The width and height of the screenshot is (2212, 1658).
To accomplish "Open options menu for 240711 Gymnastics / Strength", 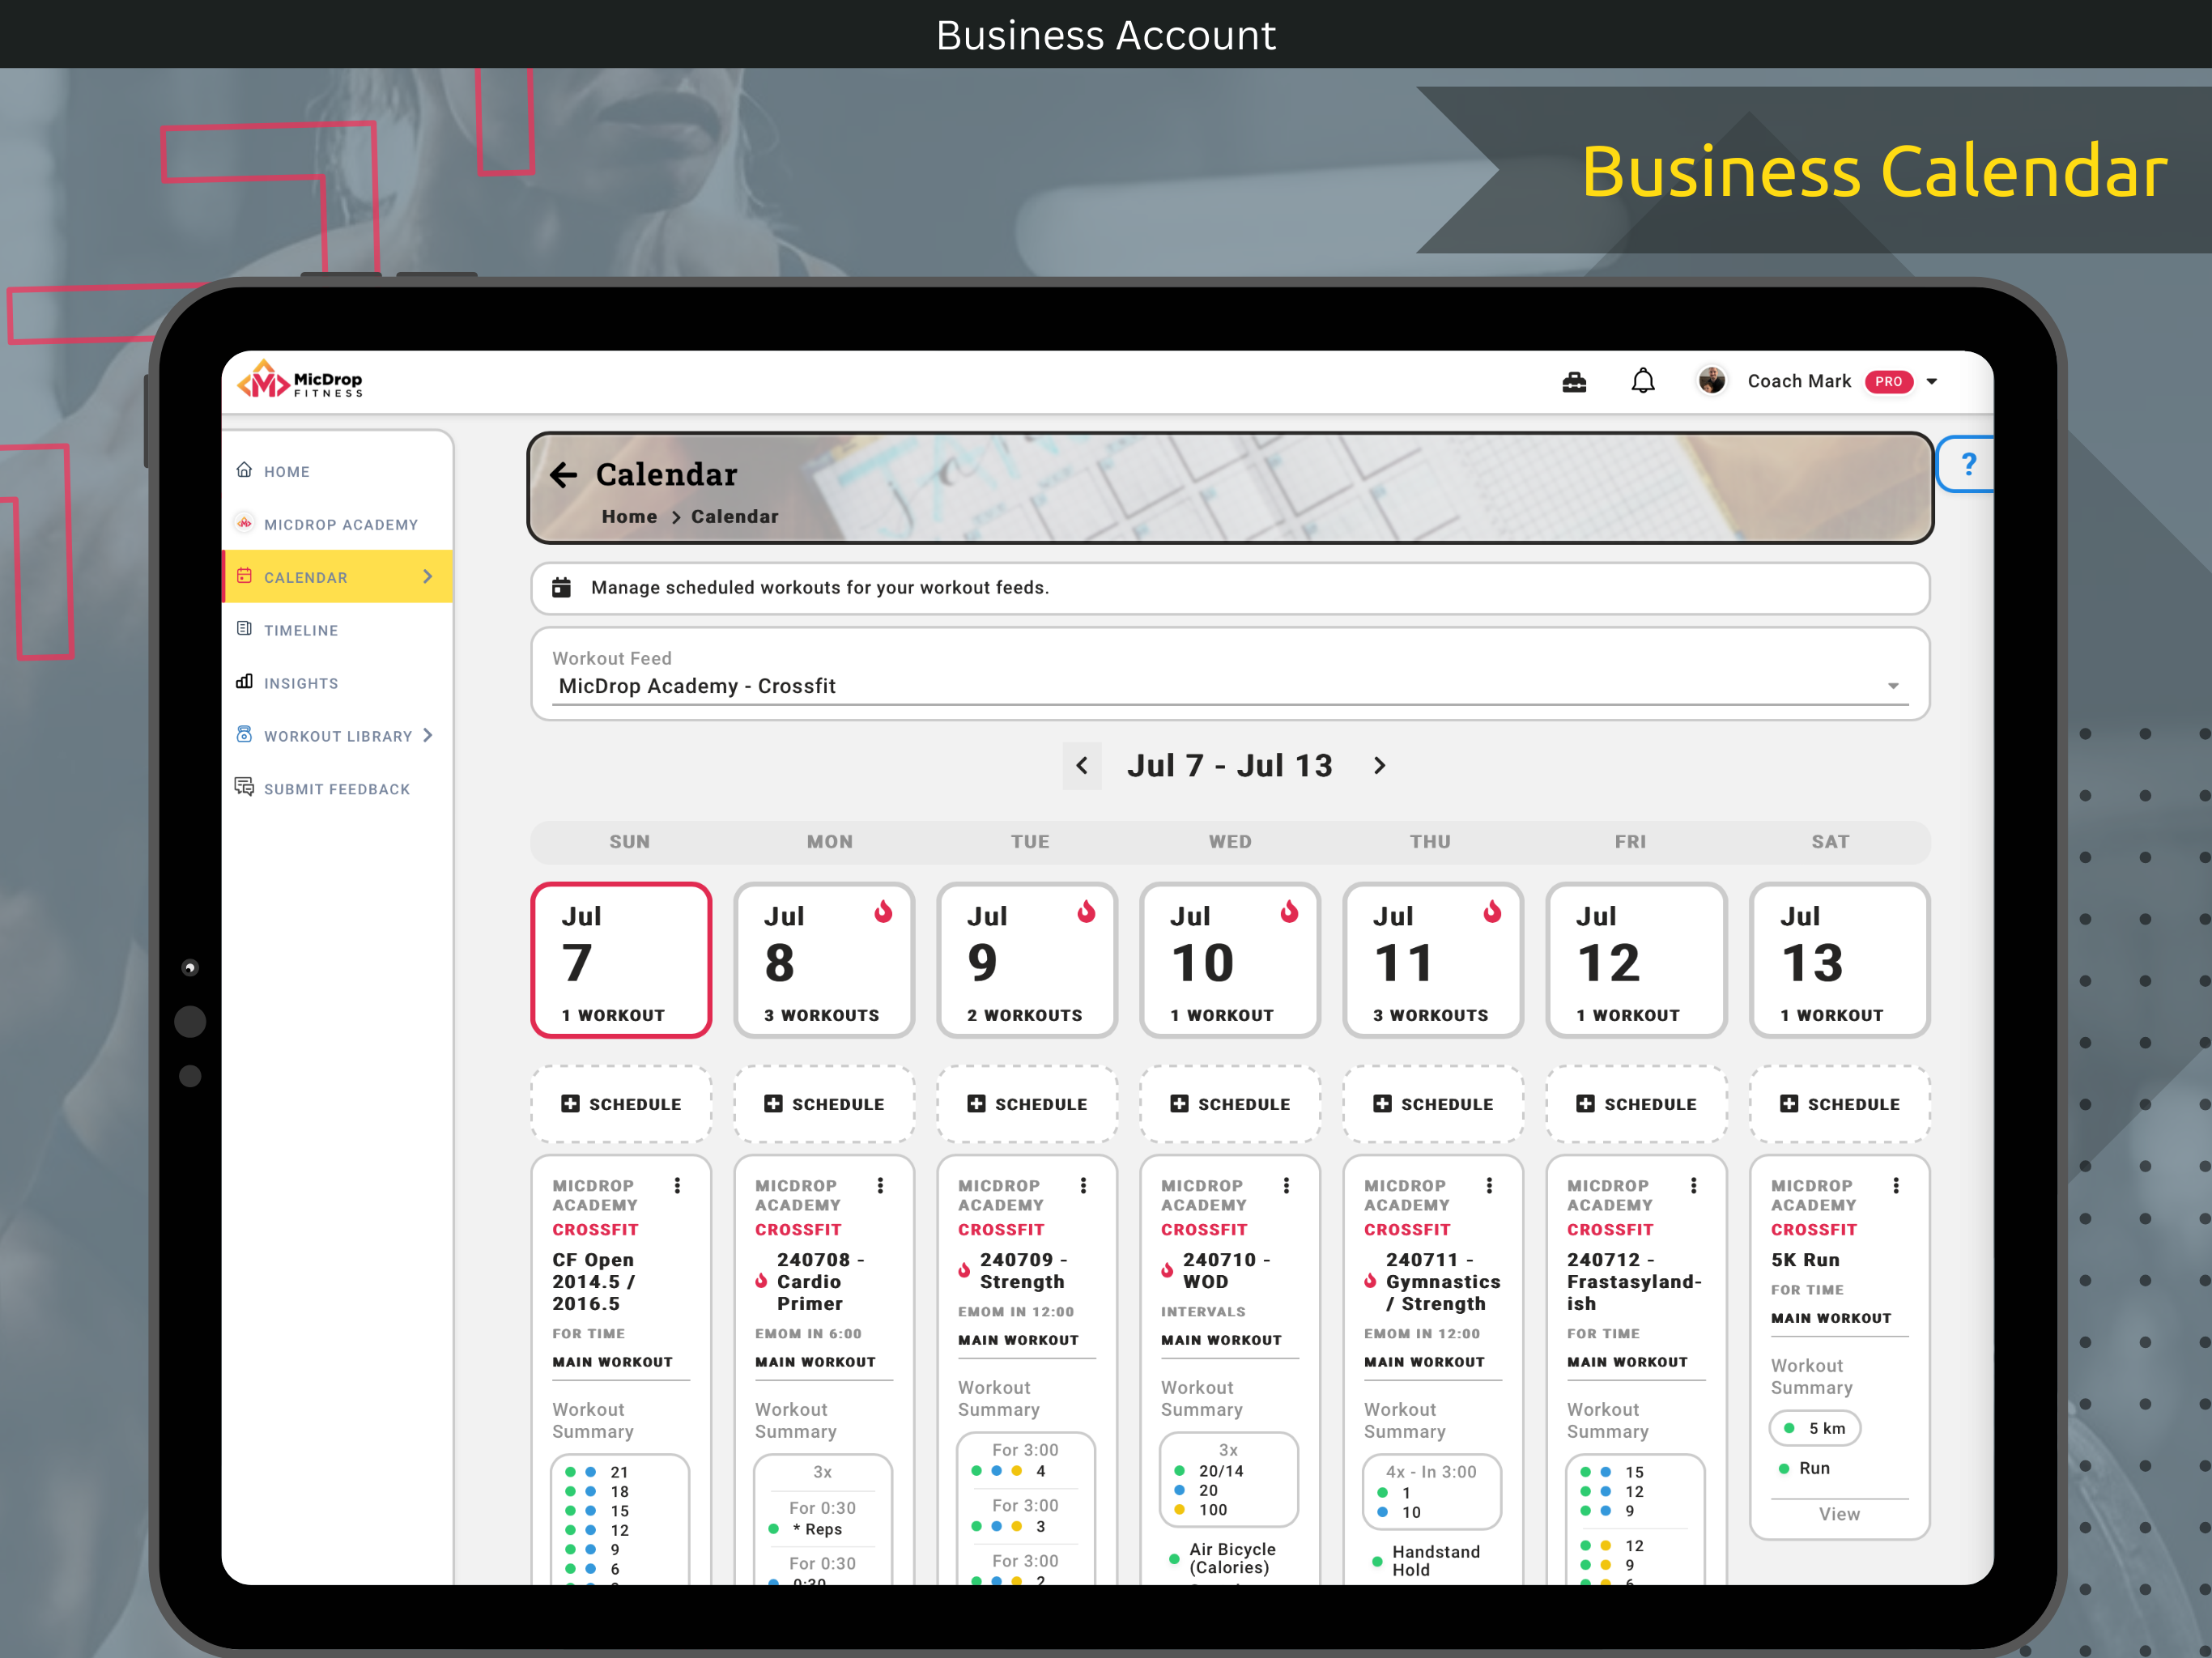I will (x=1489, y=1185).
